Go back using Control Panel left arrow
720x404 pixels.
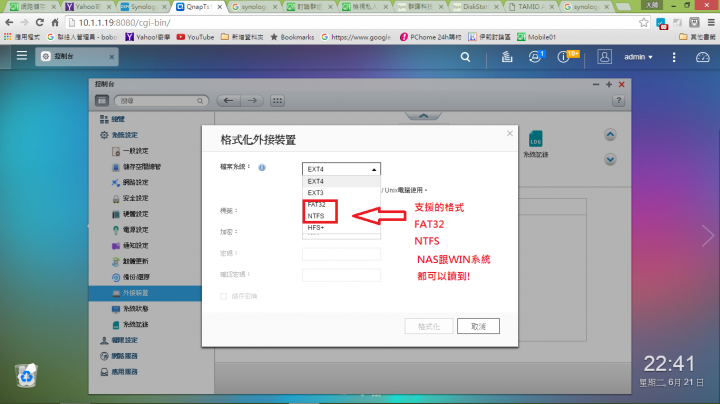click(228, 101)
